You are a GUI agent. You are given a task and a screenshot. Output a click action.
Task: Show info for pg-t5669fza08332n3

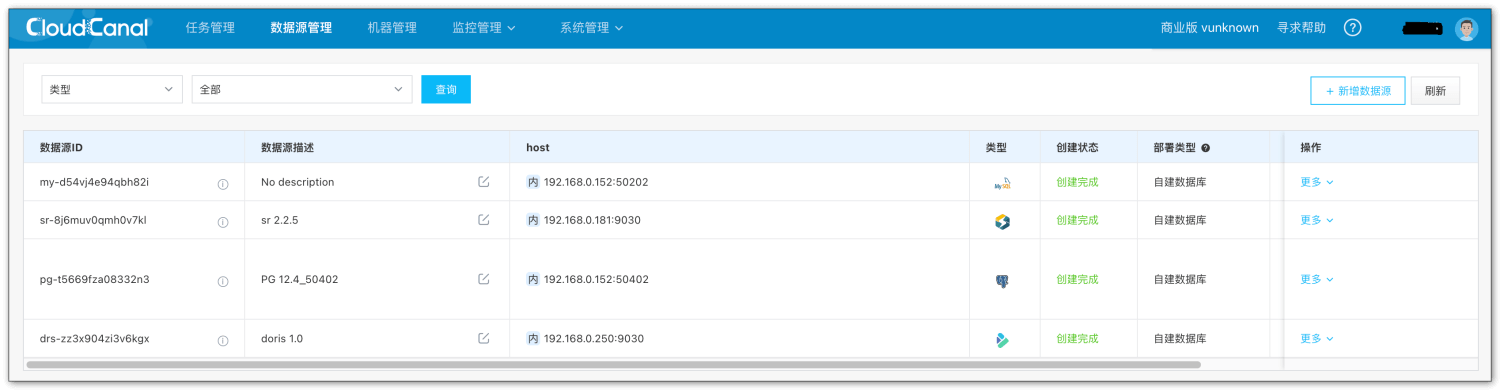click(x=223, y=281)
